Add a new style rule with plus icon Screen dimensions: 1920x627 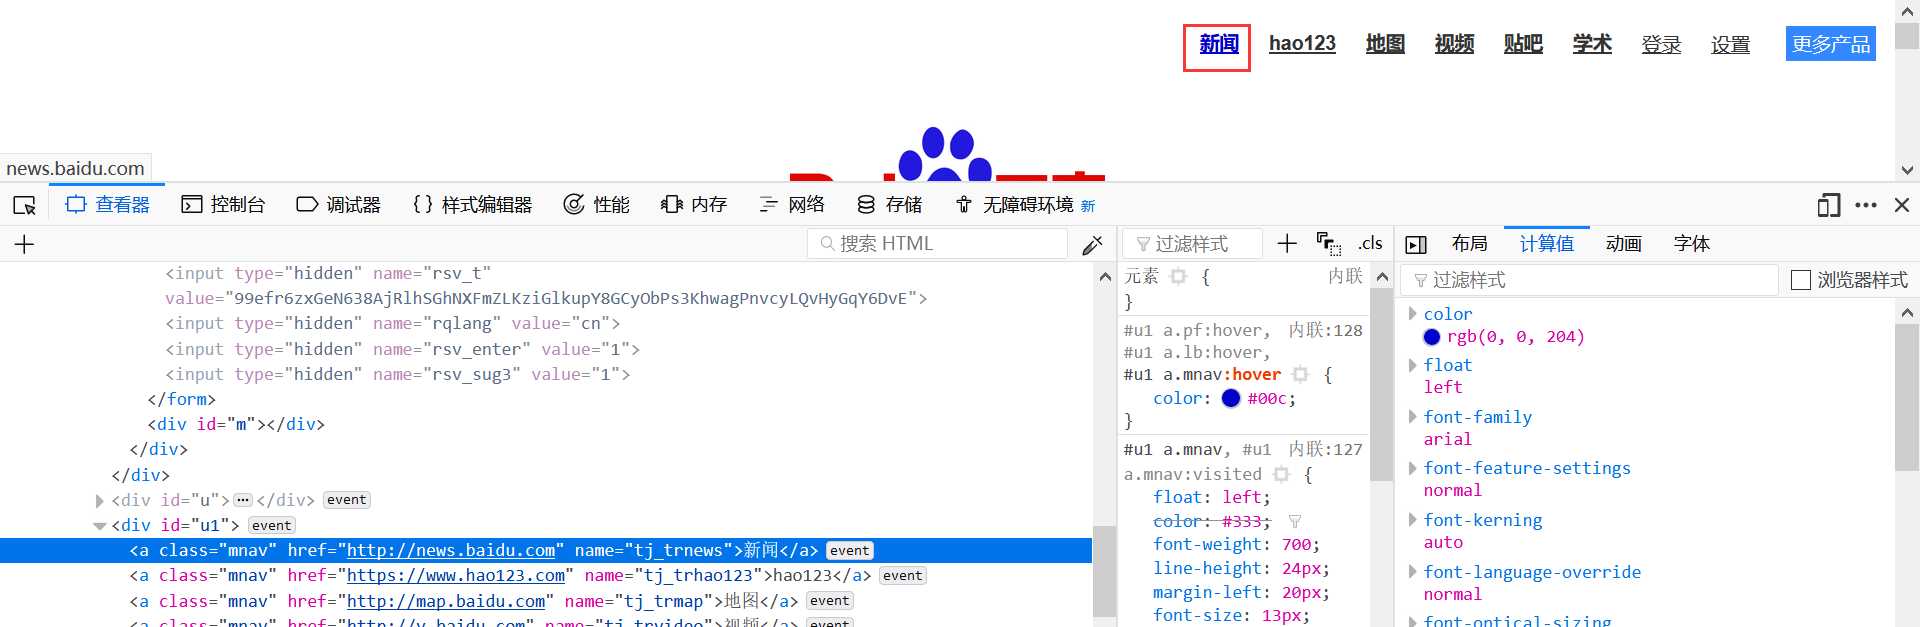1287,243
